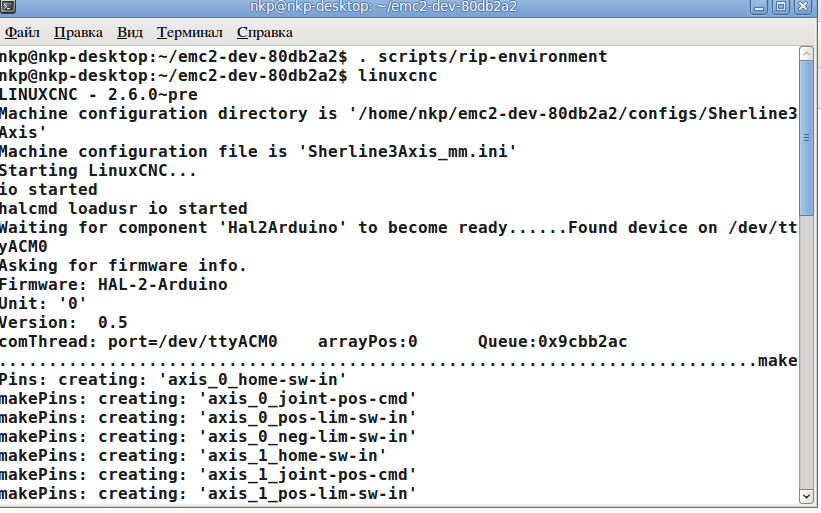Image resolution: width=821 pixels, height=513 pixels.
Task: Click the terminal window menu icon
Action: pos(9,8)
